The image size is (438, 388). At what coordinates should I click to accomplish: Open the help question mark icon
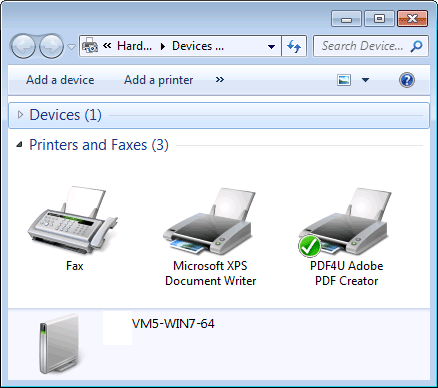tap(407, 80)
